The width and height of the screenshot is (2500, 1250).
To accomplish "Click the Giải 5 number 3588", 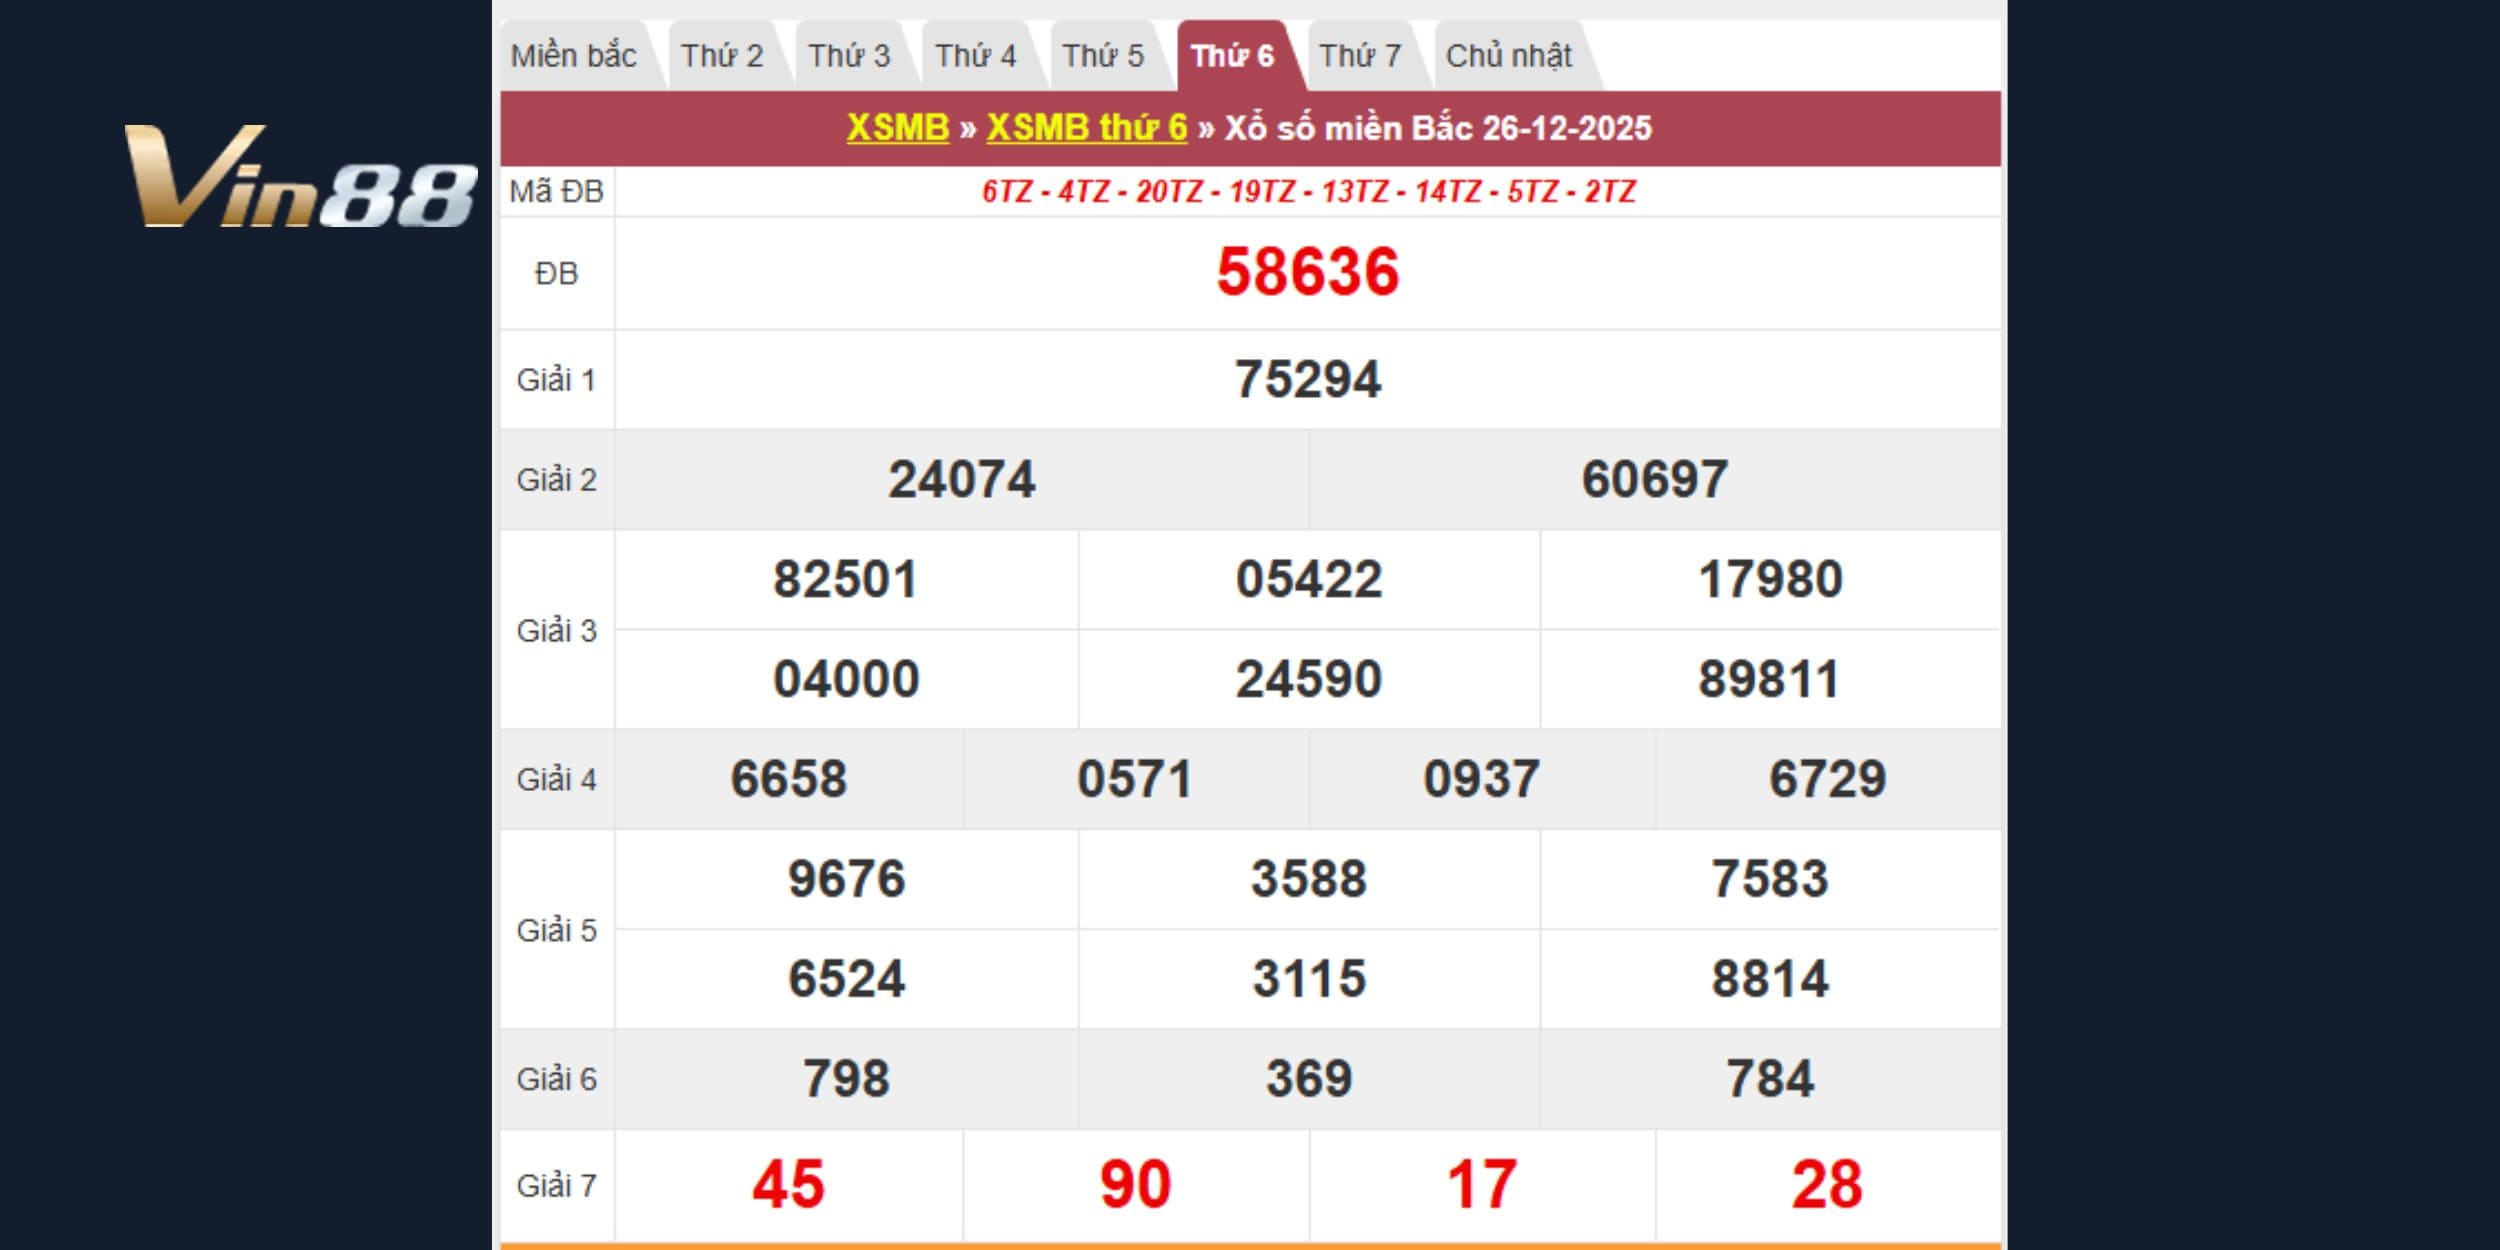I will [1308, 880].
